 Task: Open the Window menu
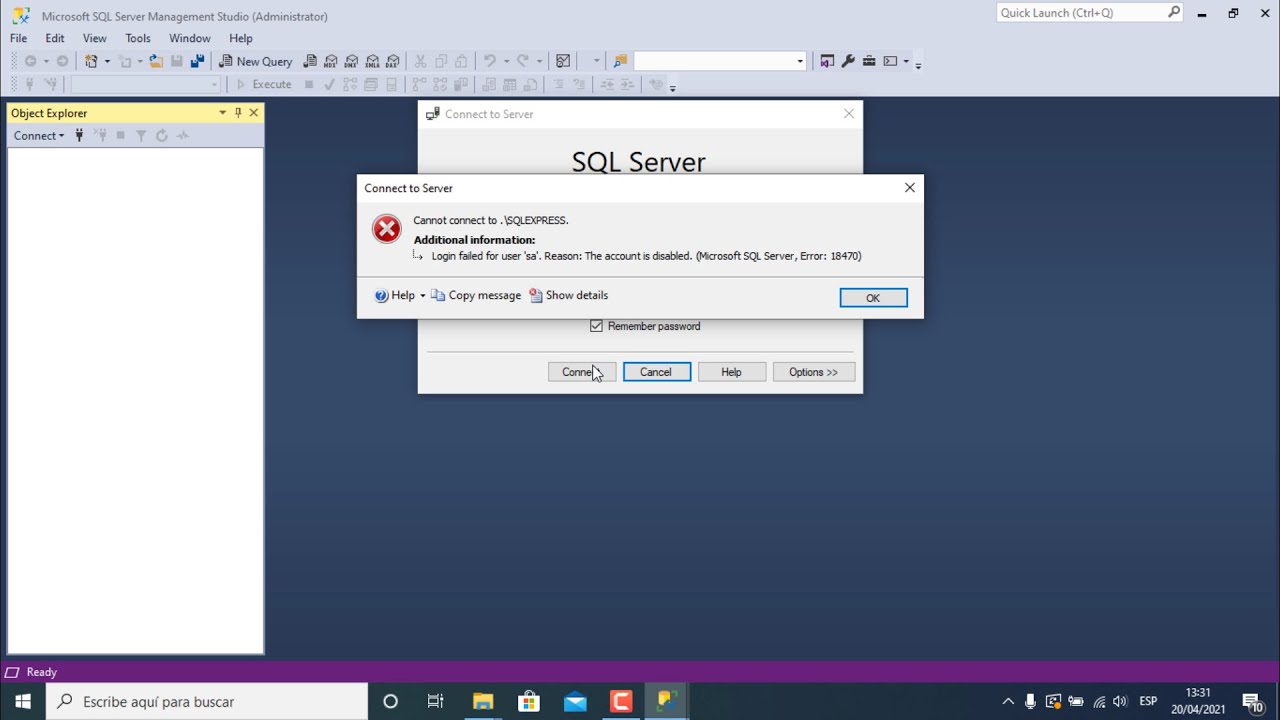190,38
